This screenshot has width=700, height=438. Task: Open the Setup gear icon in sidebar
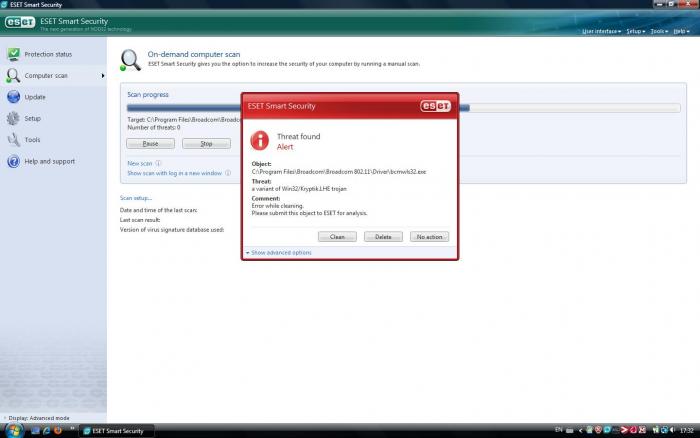[x=13, y=118]
